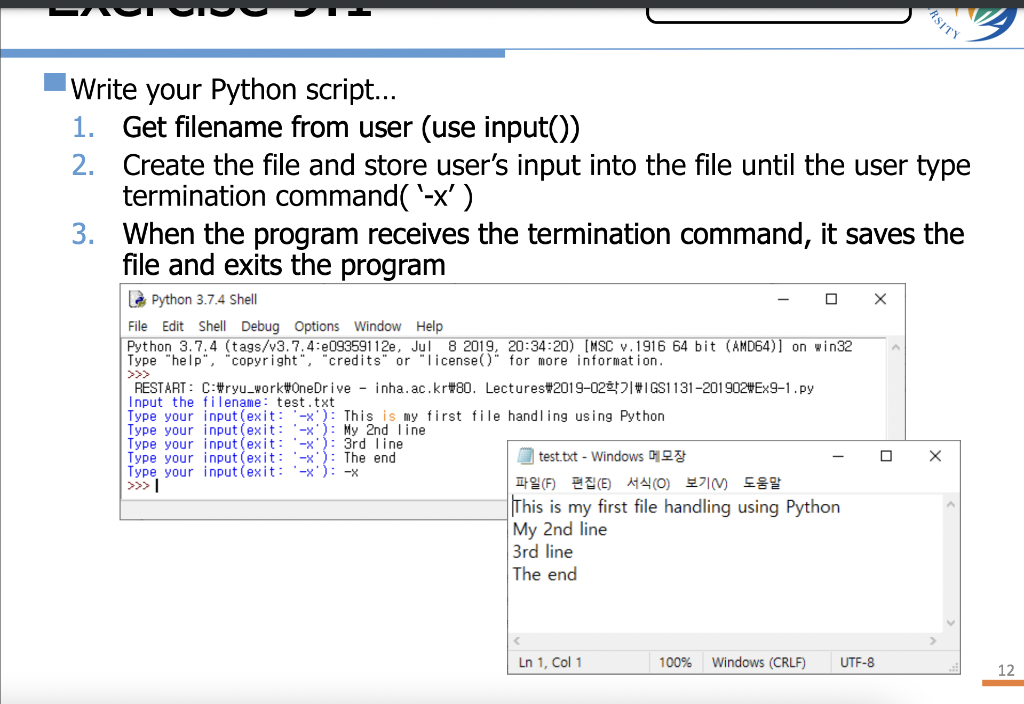The image size is (1024, 704).
Task: Open the 보기(V) menu in Notepad
Action: [706, 483]
